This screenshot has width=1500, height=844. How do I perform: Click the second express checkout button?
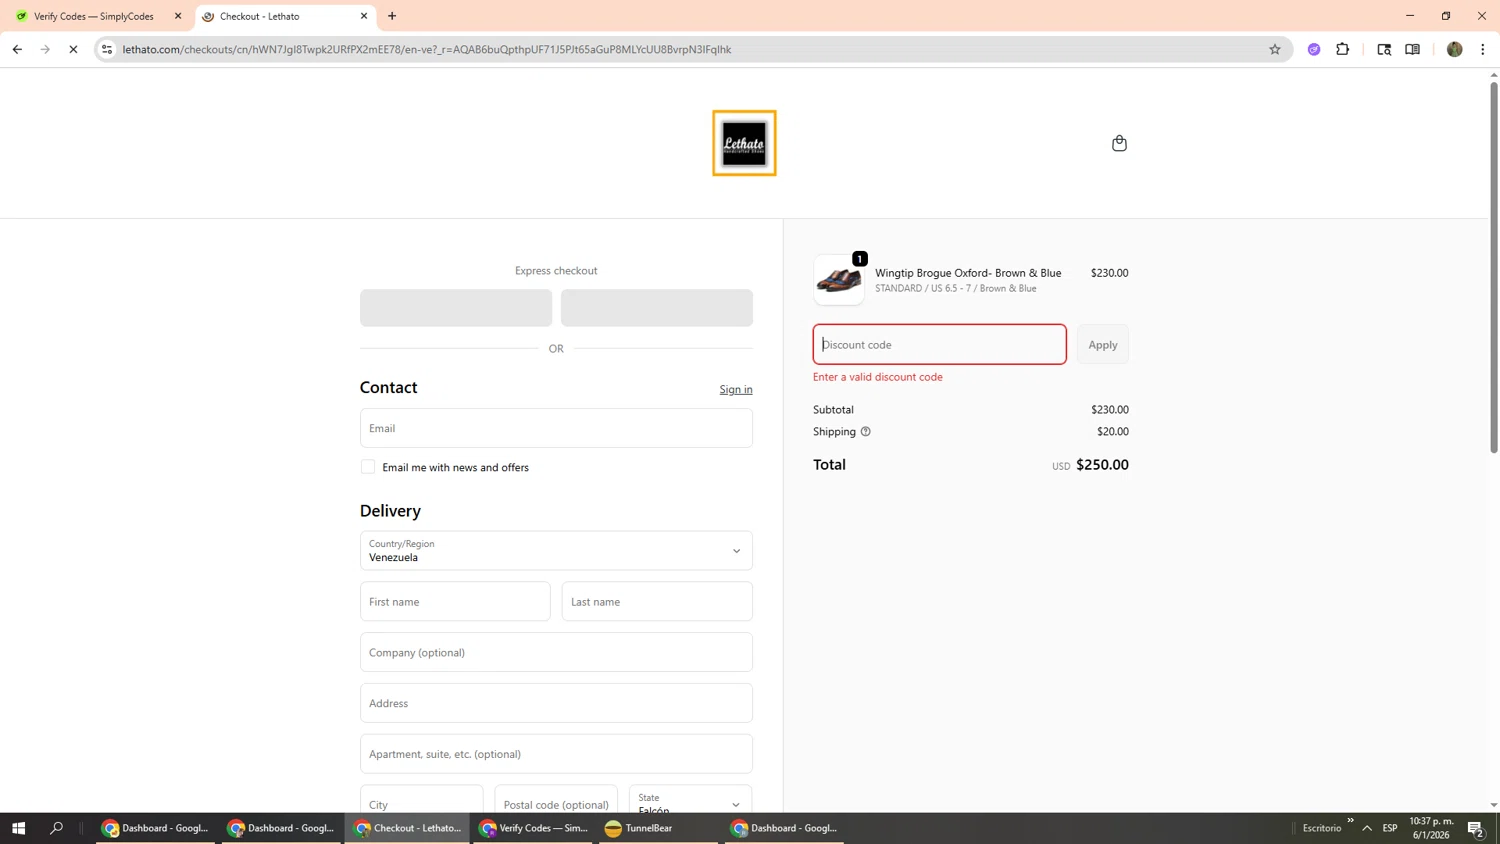pyautogui.click(x=657, y=308)
